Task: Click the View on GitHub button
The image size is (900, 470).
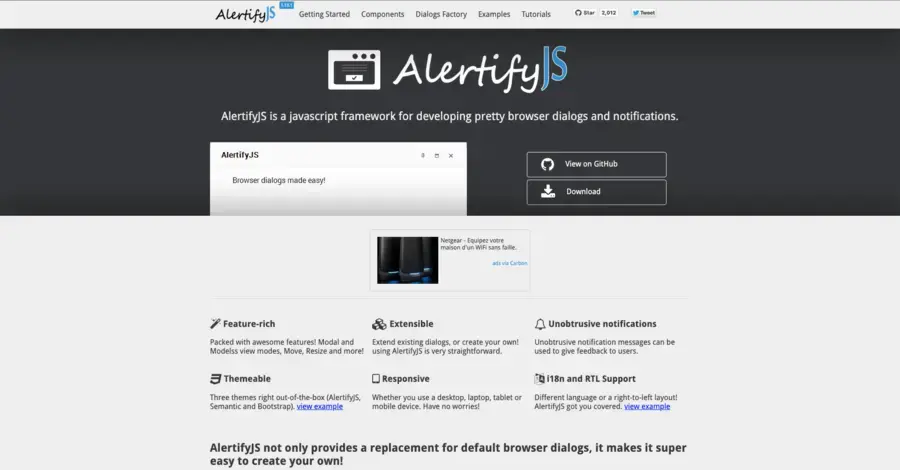Action: [x=596, y=165]
